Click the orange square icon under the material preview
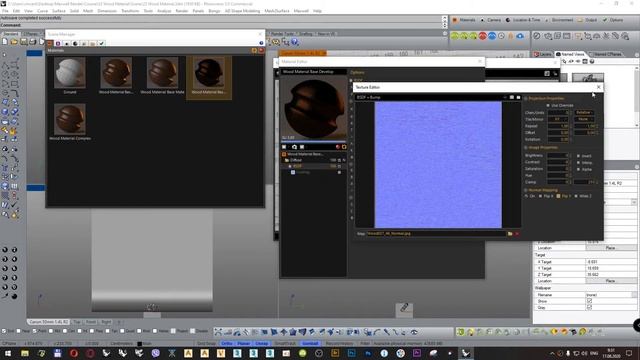 pyautogui.click(x=344, y=147)
